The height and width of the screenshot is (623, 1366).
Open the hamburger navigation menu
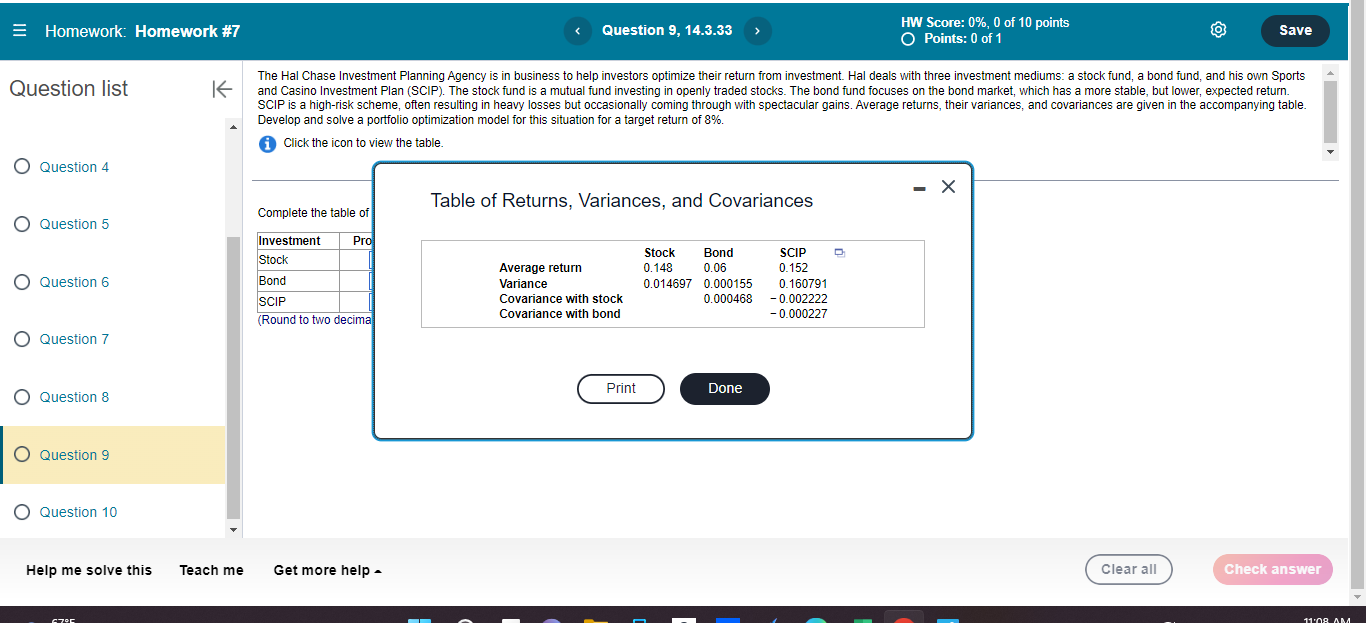tap(19, 30)
